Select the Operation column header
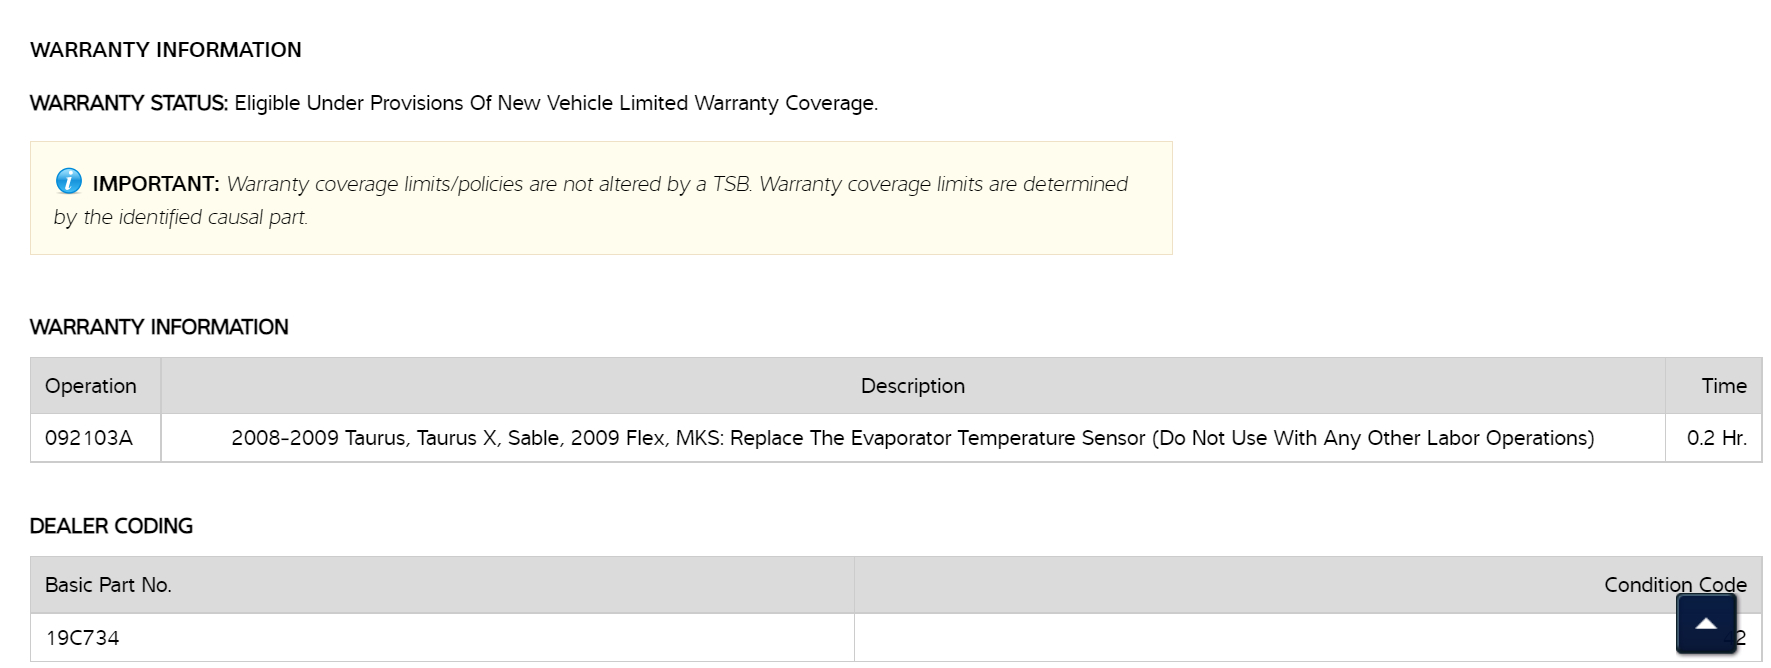 91,386
